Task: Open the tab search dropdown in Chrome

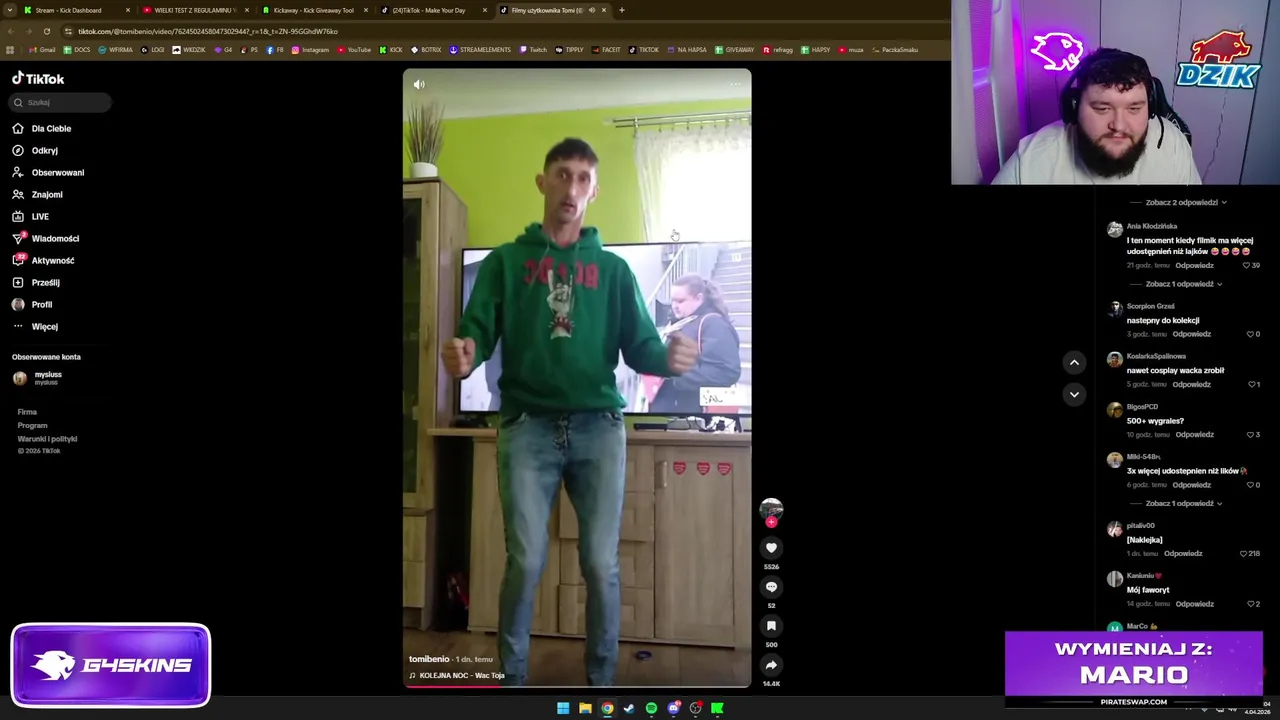Action: click(9, 10)
